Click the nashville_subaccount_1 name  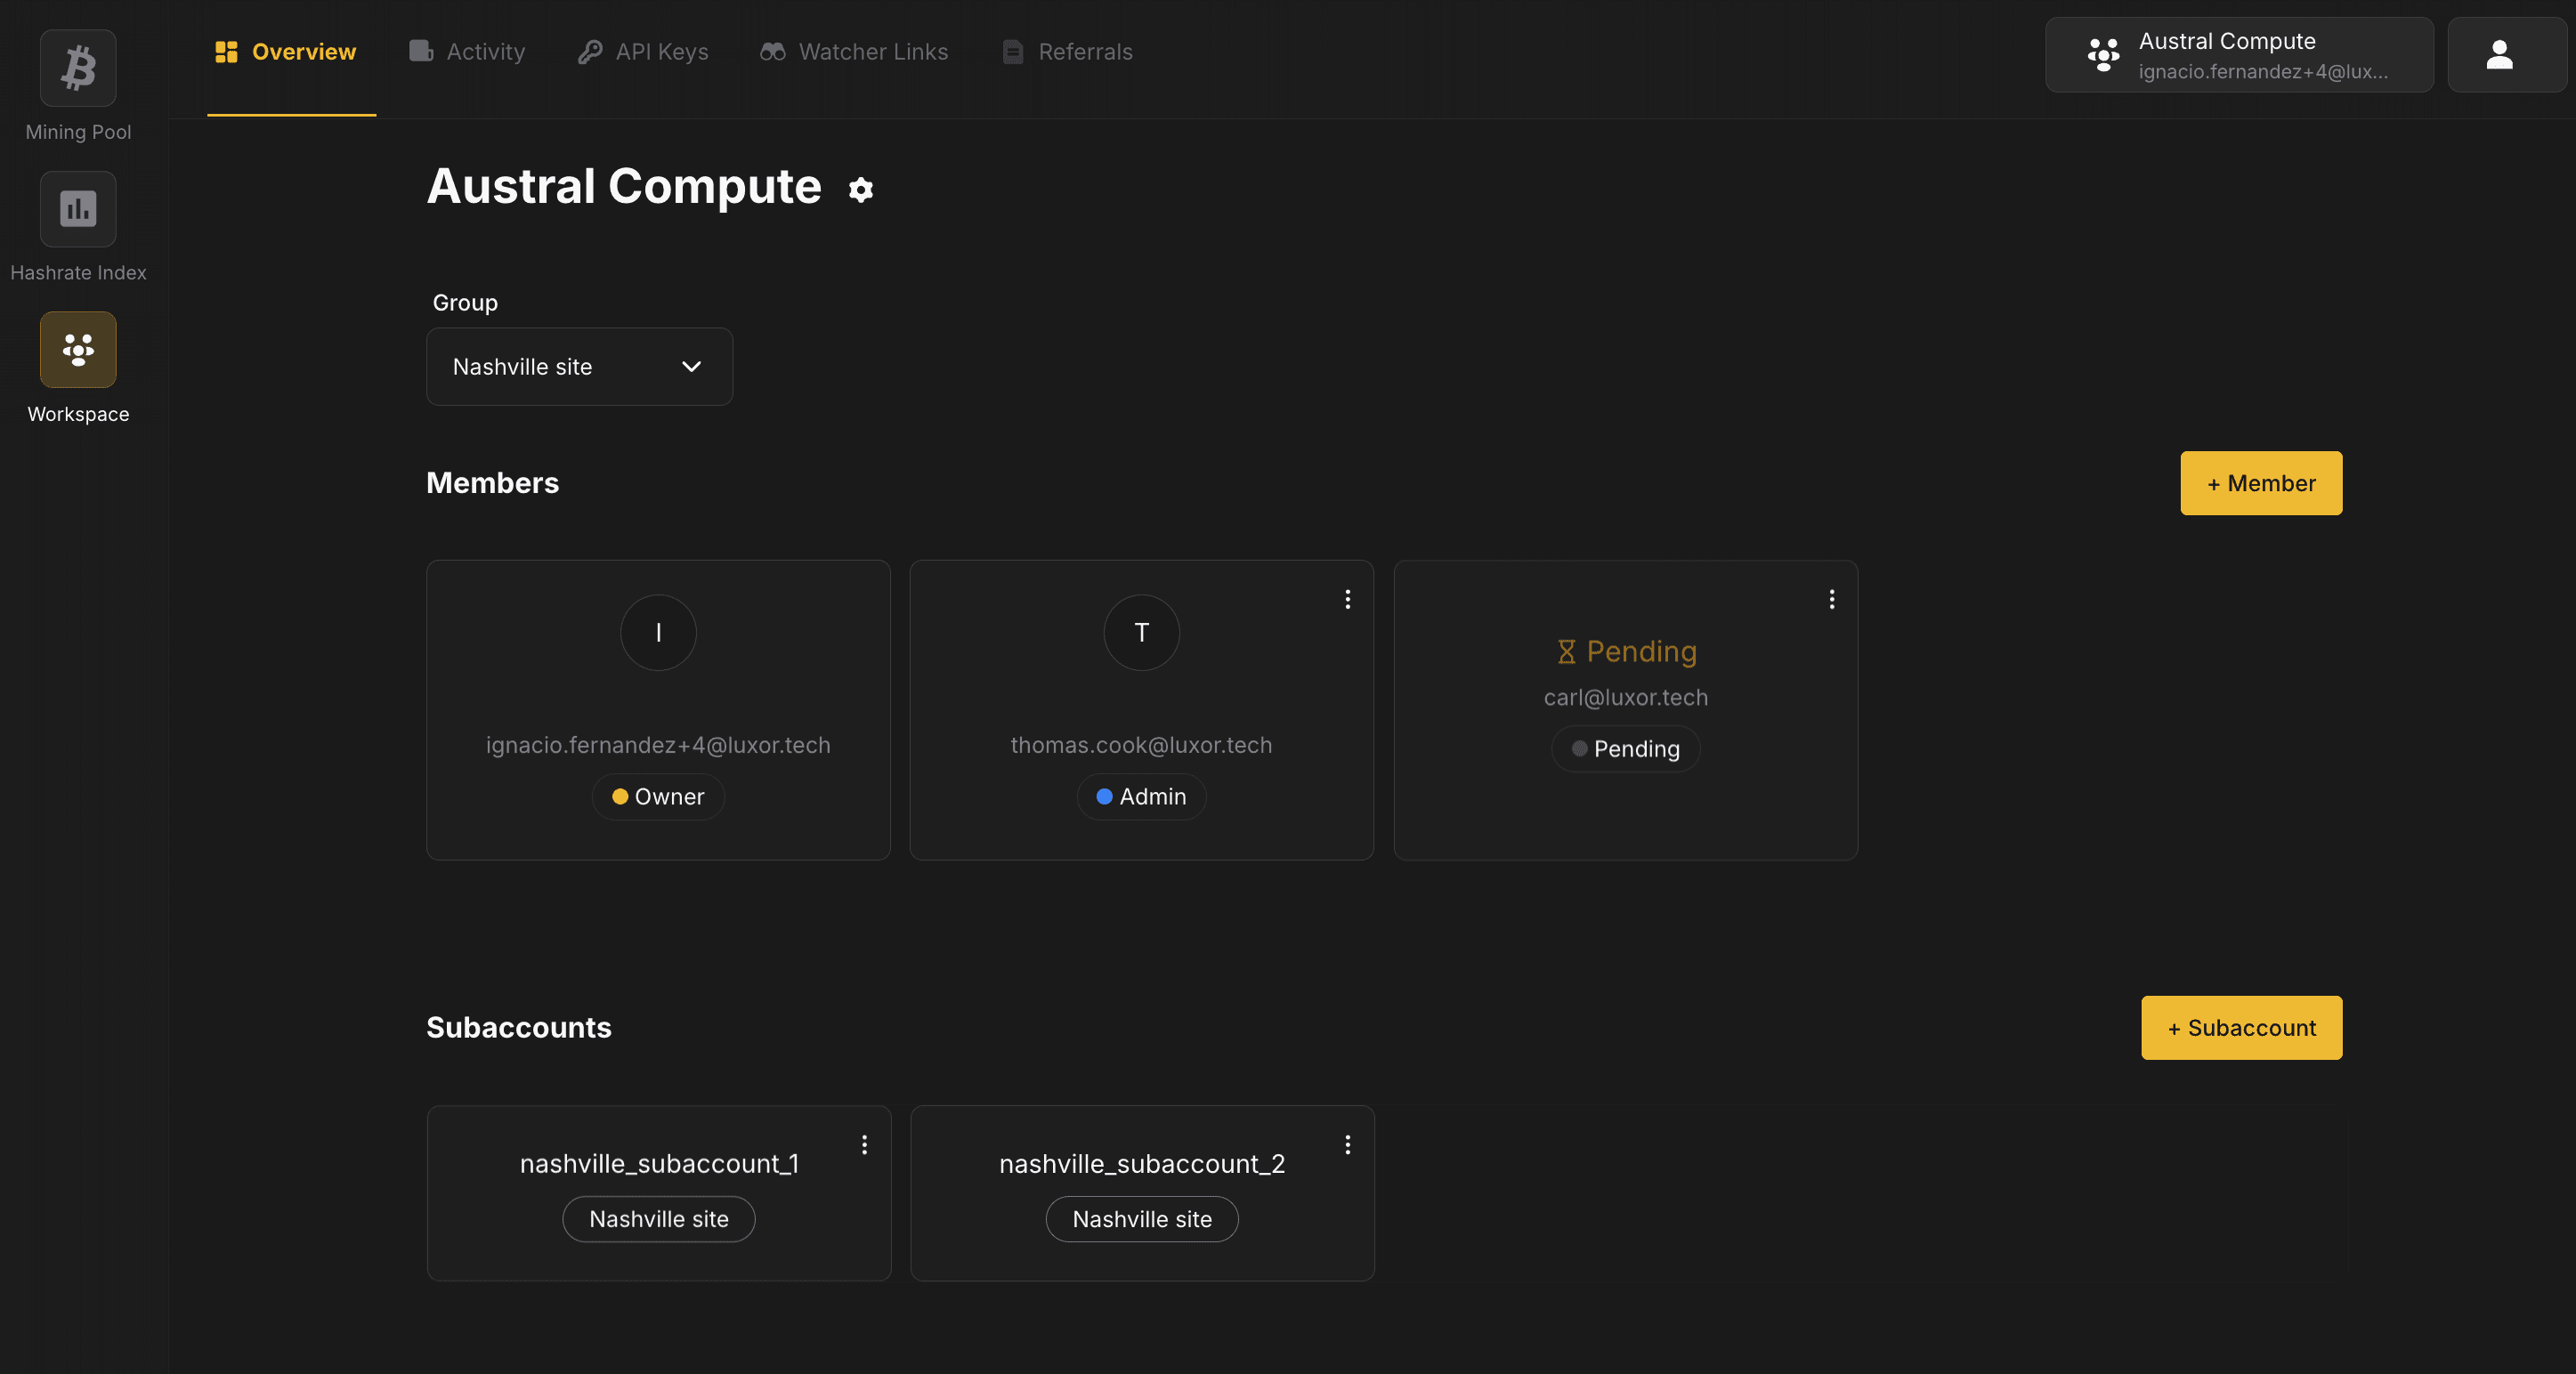click(x=659, y=1164)
